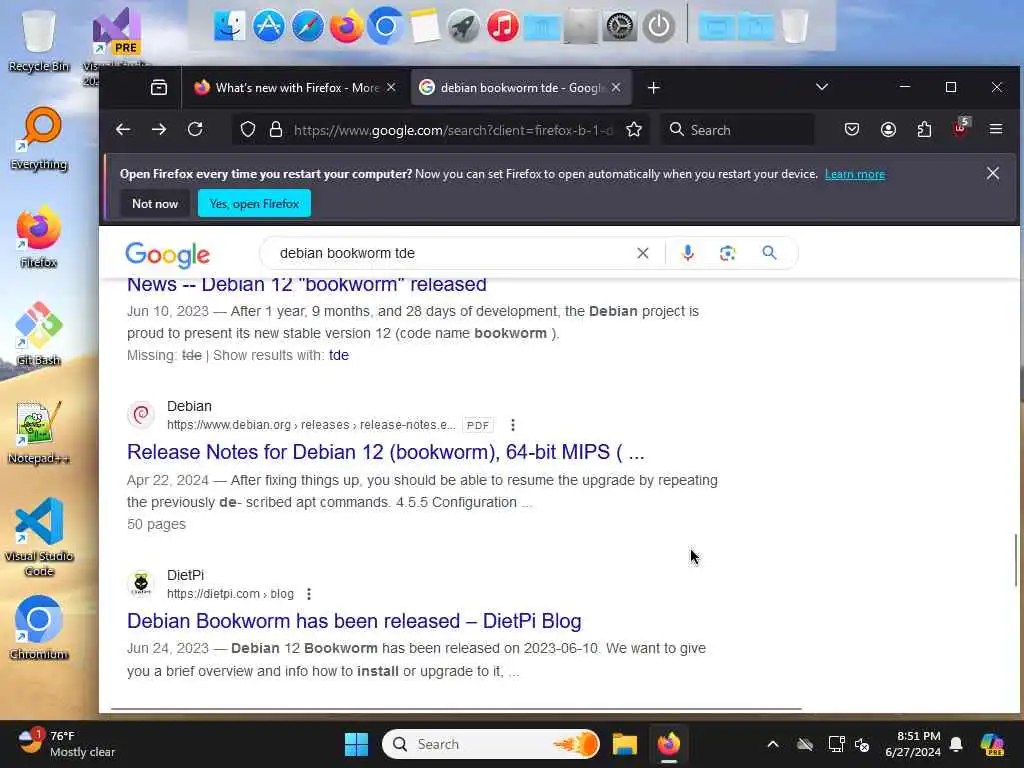The image size is (1024, 768).
Task: Open Firefox View tab icon
Action: coord(159,88)
